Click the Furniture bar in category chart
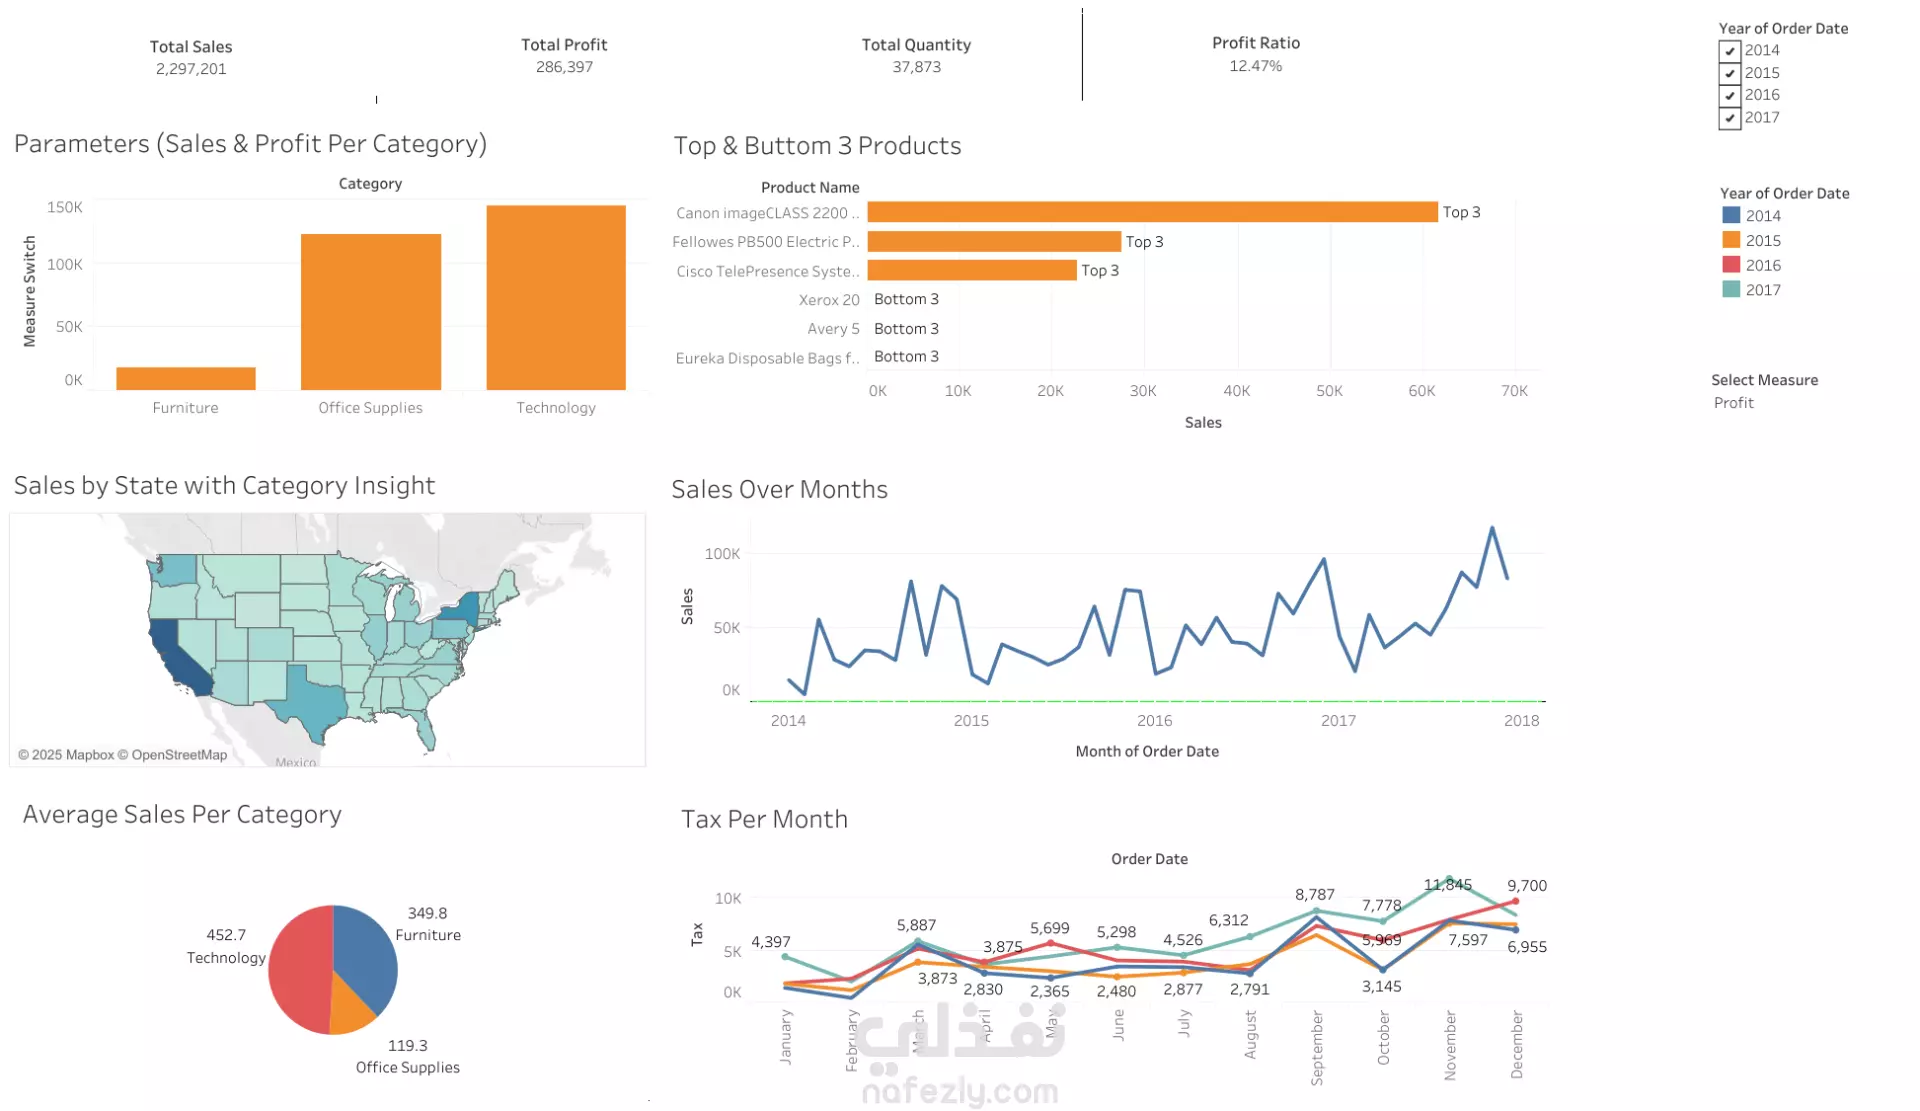 [185, 378]
